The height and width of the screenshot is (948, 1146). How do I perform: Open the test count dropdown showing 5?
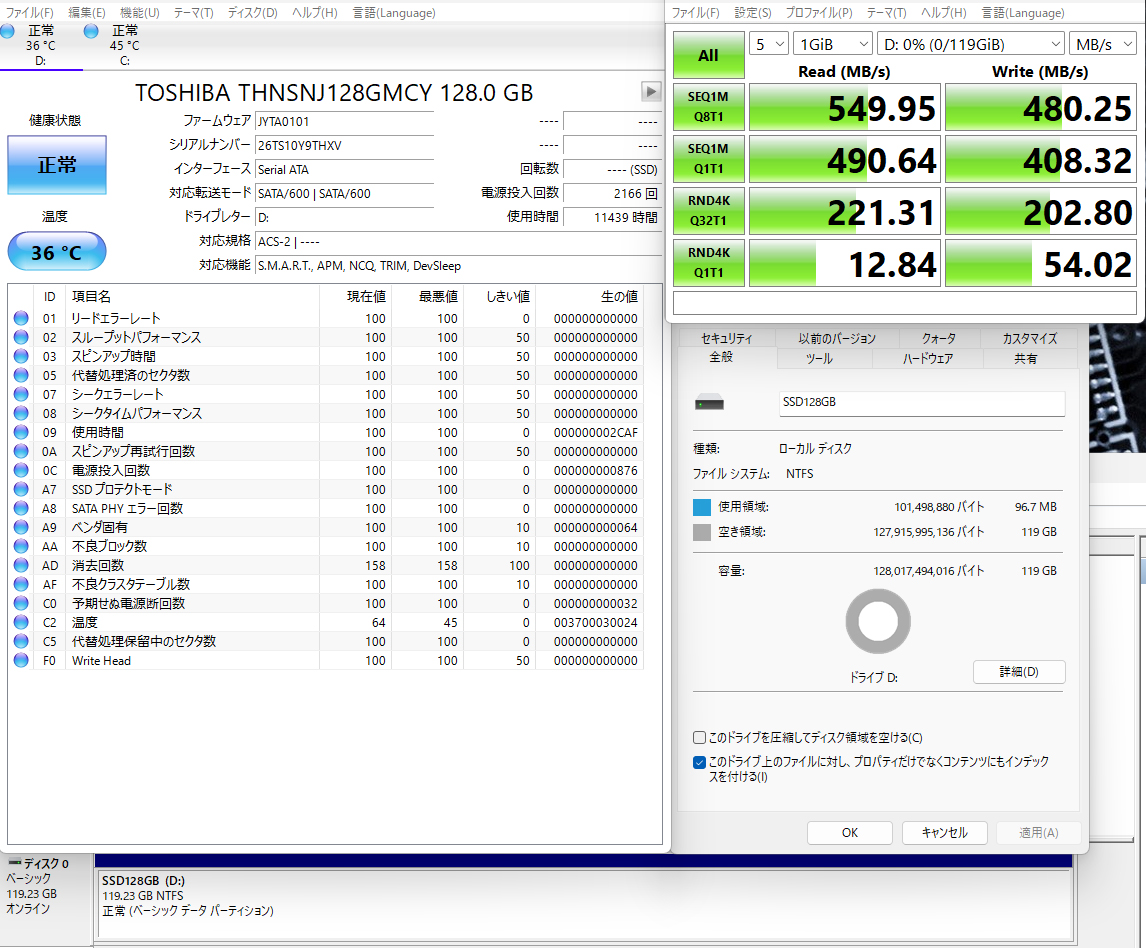[x=769, y=44]
